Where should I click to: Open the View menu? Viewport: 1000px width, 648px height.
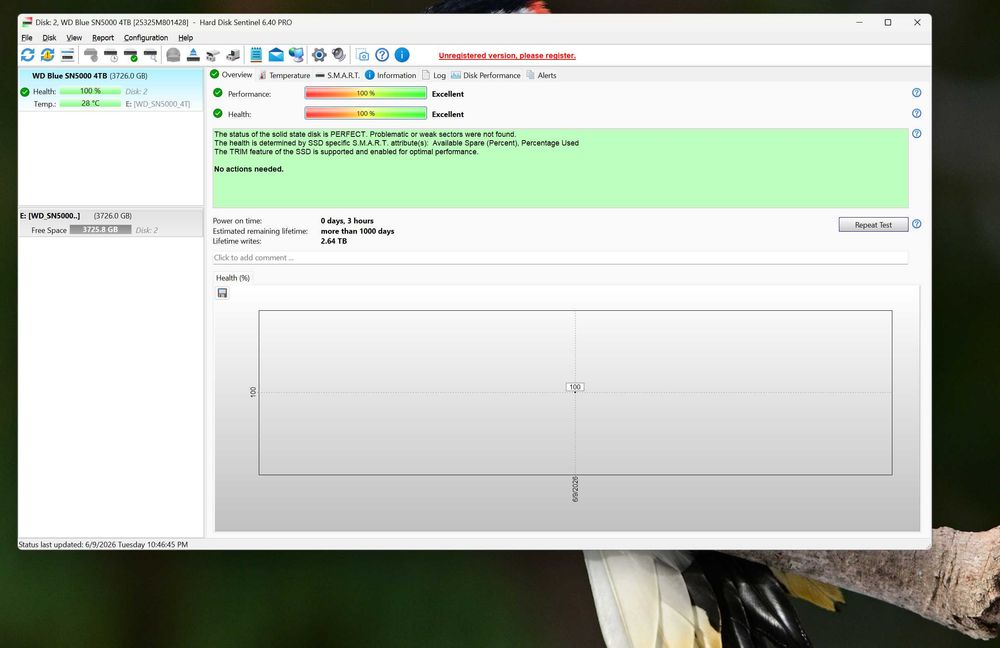tap(74, 38)
